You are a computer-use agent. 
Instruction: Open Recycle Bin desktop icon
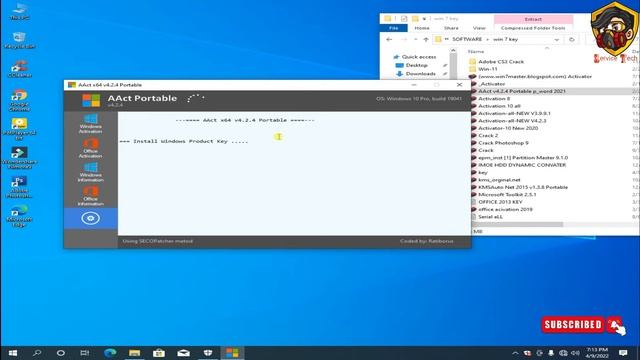[19, 40]
